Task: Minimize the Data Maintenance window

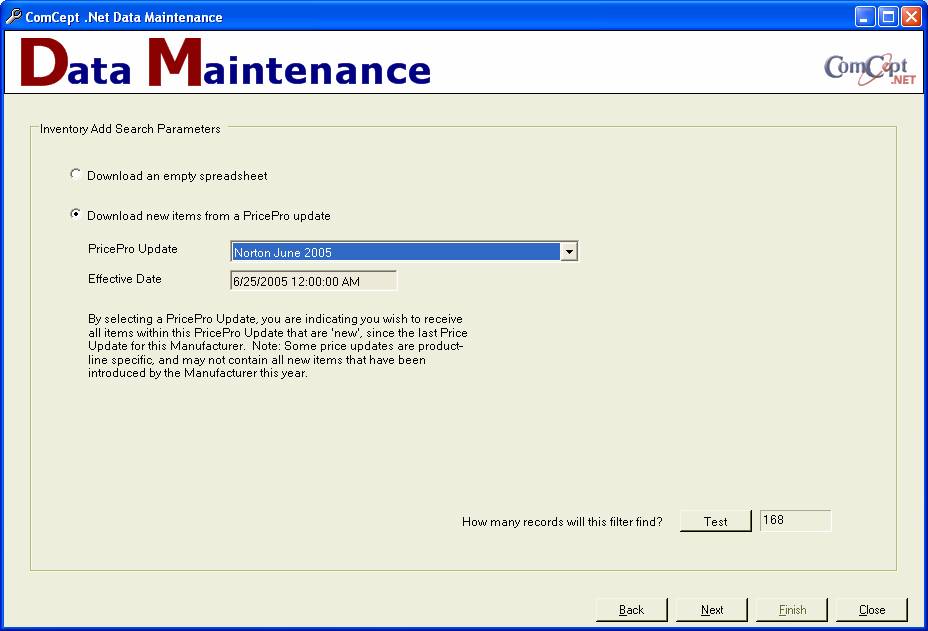Action: coord(865,17)
